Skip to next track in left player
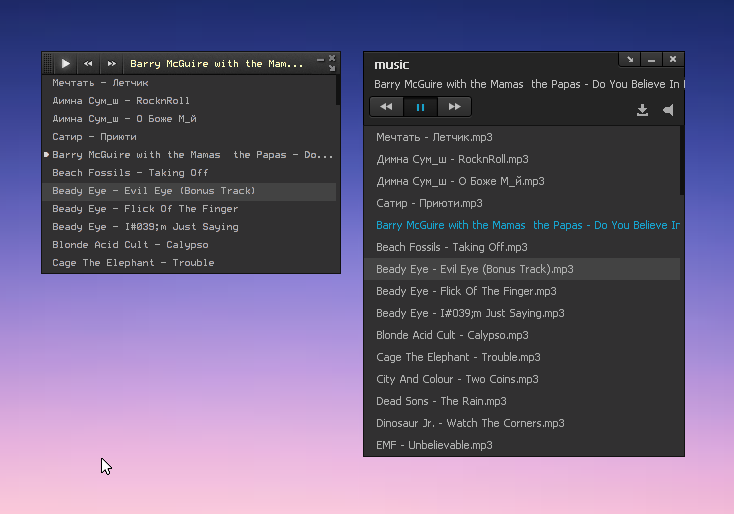 pos(111,64)
